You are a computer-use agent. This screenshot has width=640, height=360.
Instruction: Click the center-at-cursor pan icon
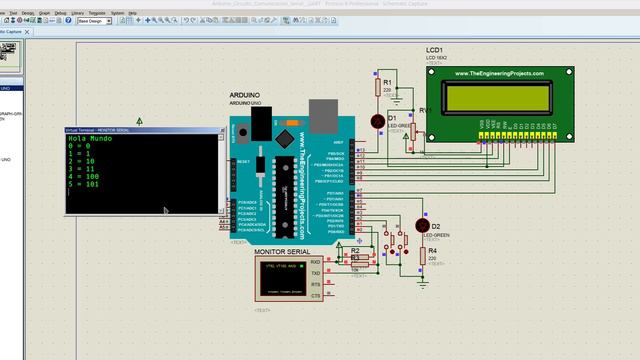pyautogui.click(x=148, y=20)
